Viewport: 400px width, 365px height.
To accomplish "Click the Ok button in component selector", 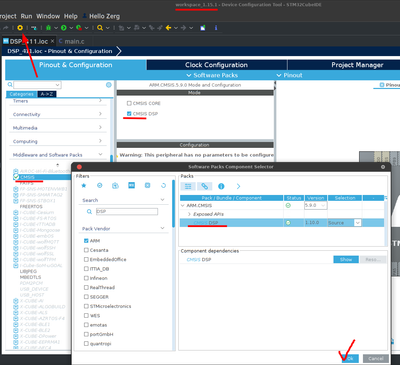I will point(350,358).
